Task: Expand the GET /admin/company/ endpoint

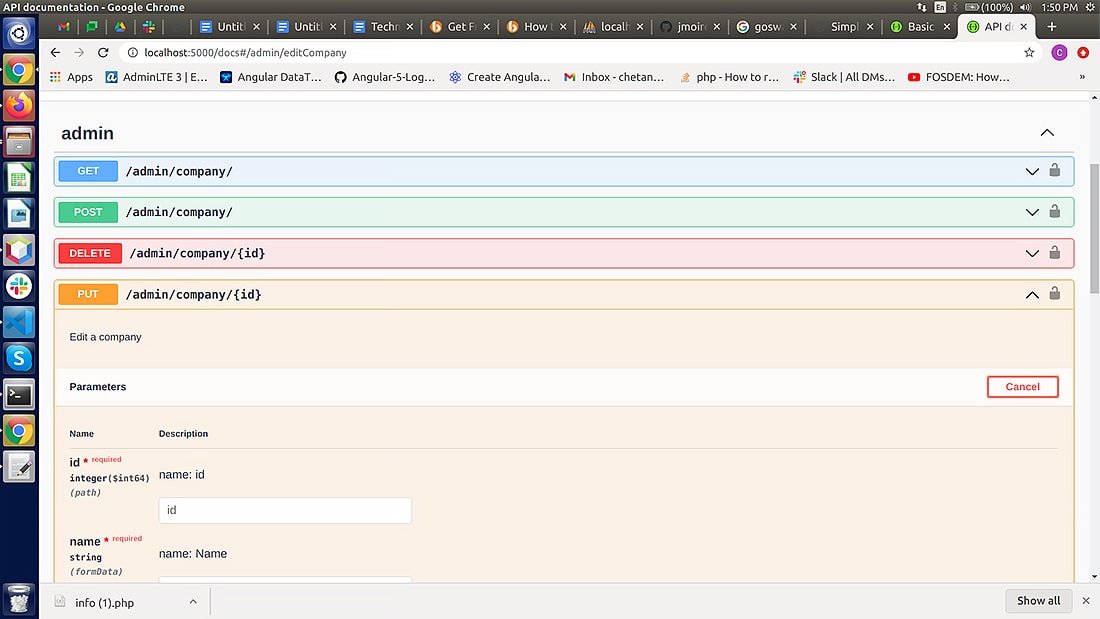Action: (1032, 170)
